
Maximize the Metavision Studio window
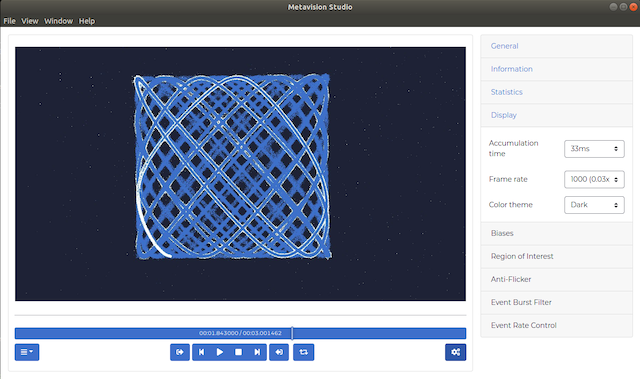(623, 7)
